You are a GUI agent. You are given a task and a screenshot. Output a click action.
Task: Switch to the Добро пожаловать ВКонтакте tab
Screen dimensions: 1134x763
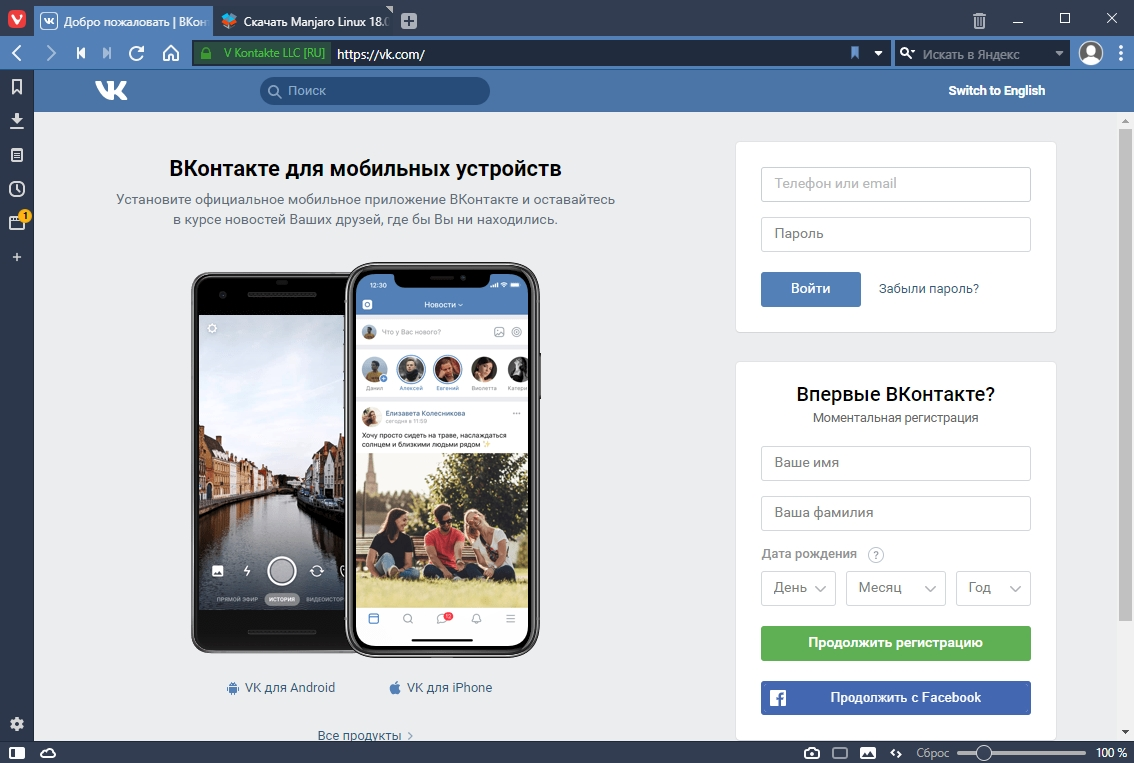(x=124, y=21)
